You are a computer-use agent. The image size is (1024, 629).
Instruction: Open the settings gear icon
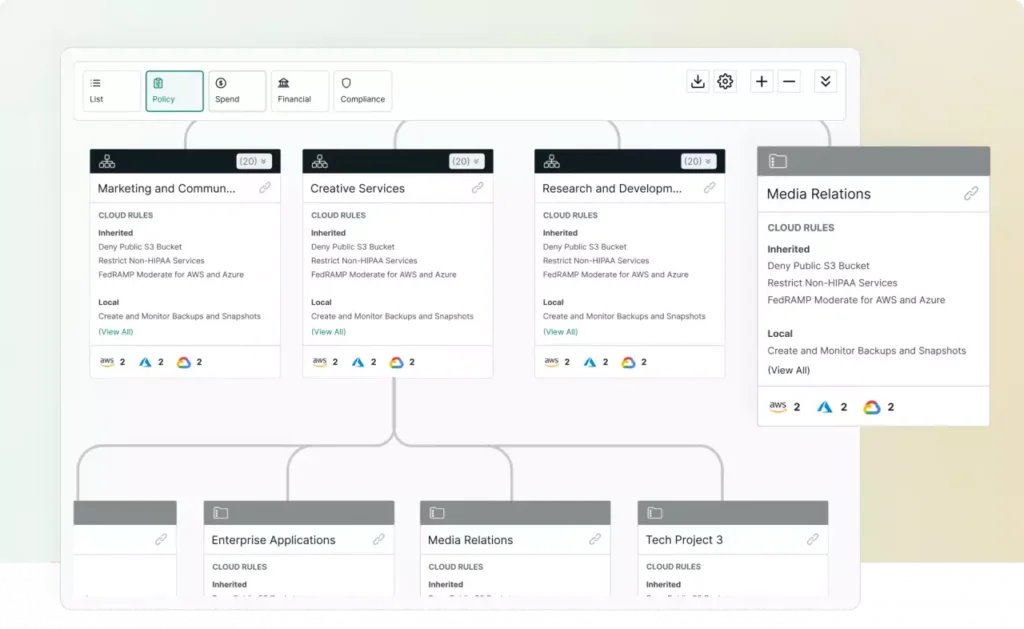(x=725, y=81)
